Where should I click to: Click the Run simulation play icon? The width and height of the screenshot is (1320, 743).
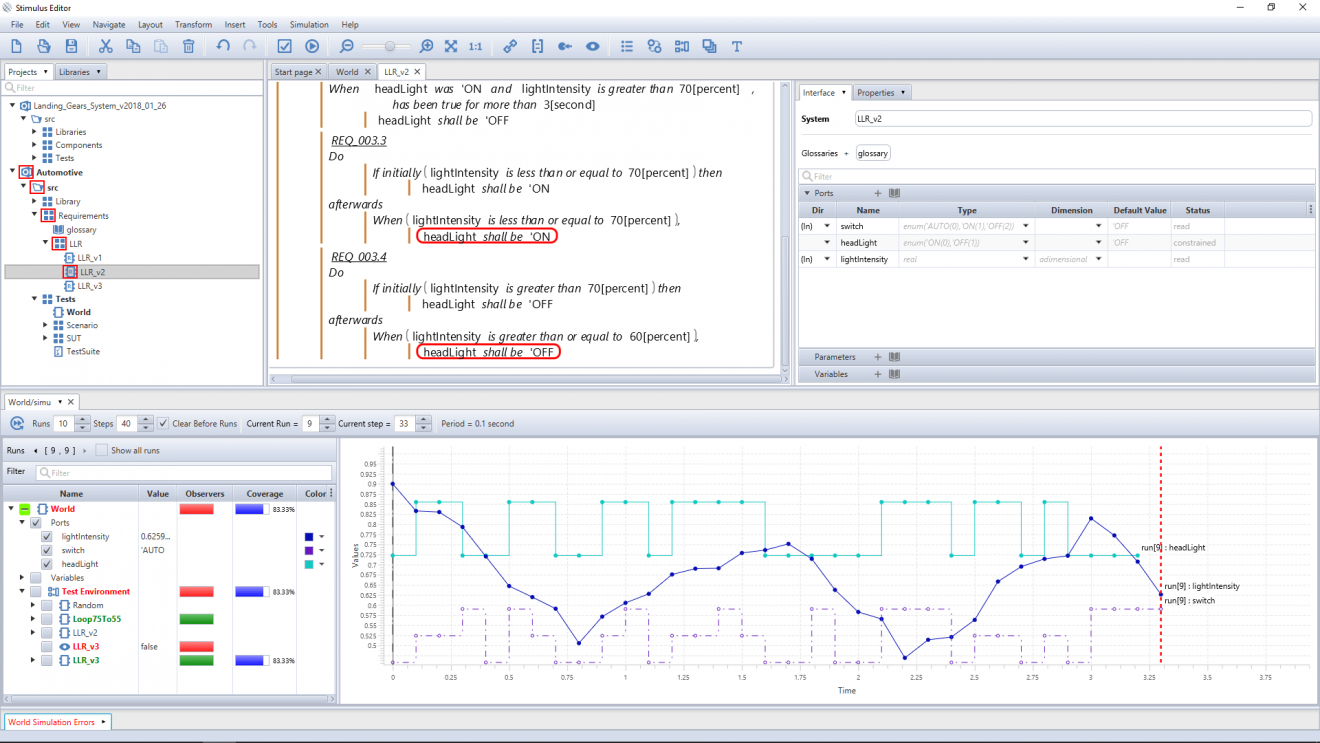312,46
